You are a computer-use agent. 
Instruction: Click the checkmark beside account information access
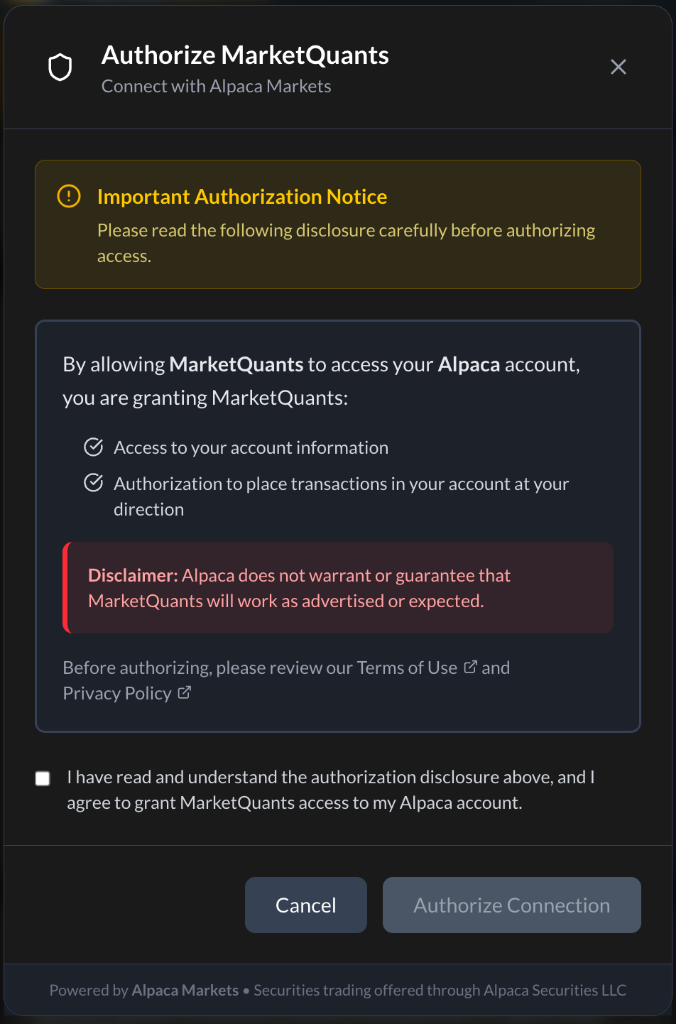click(93, 447)
